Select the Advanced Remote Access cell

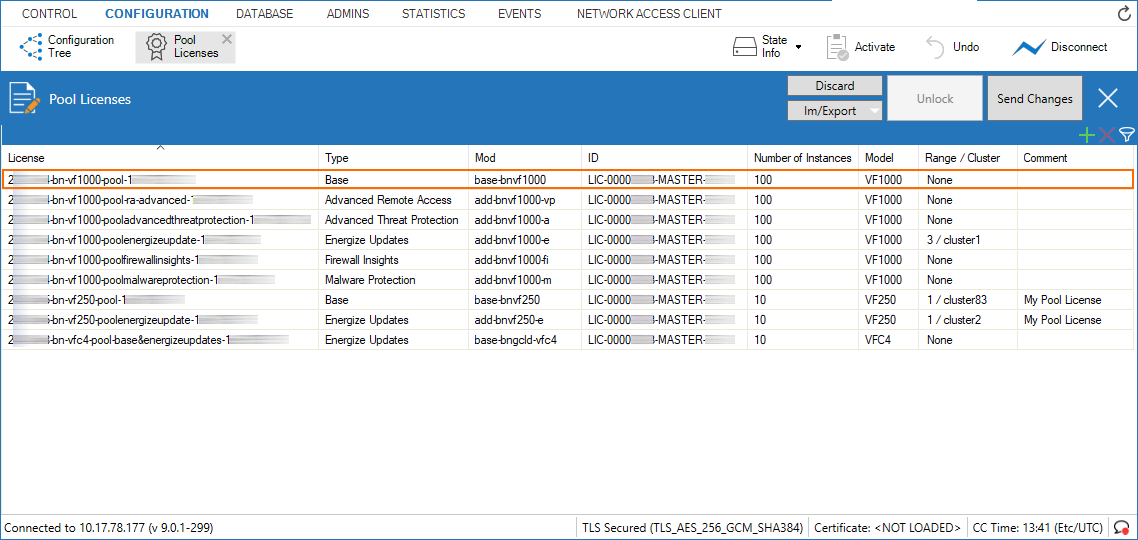tap(393, 200)
